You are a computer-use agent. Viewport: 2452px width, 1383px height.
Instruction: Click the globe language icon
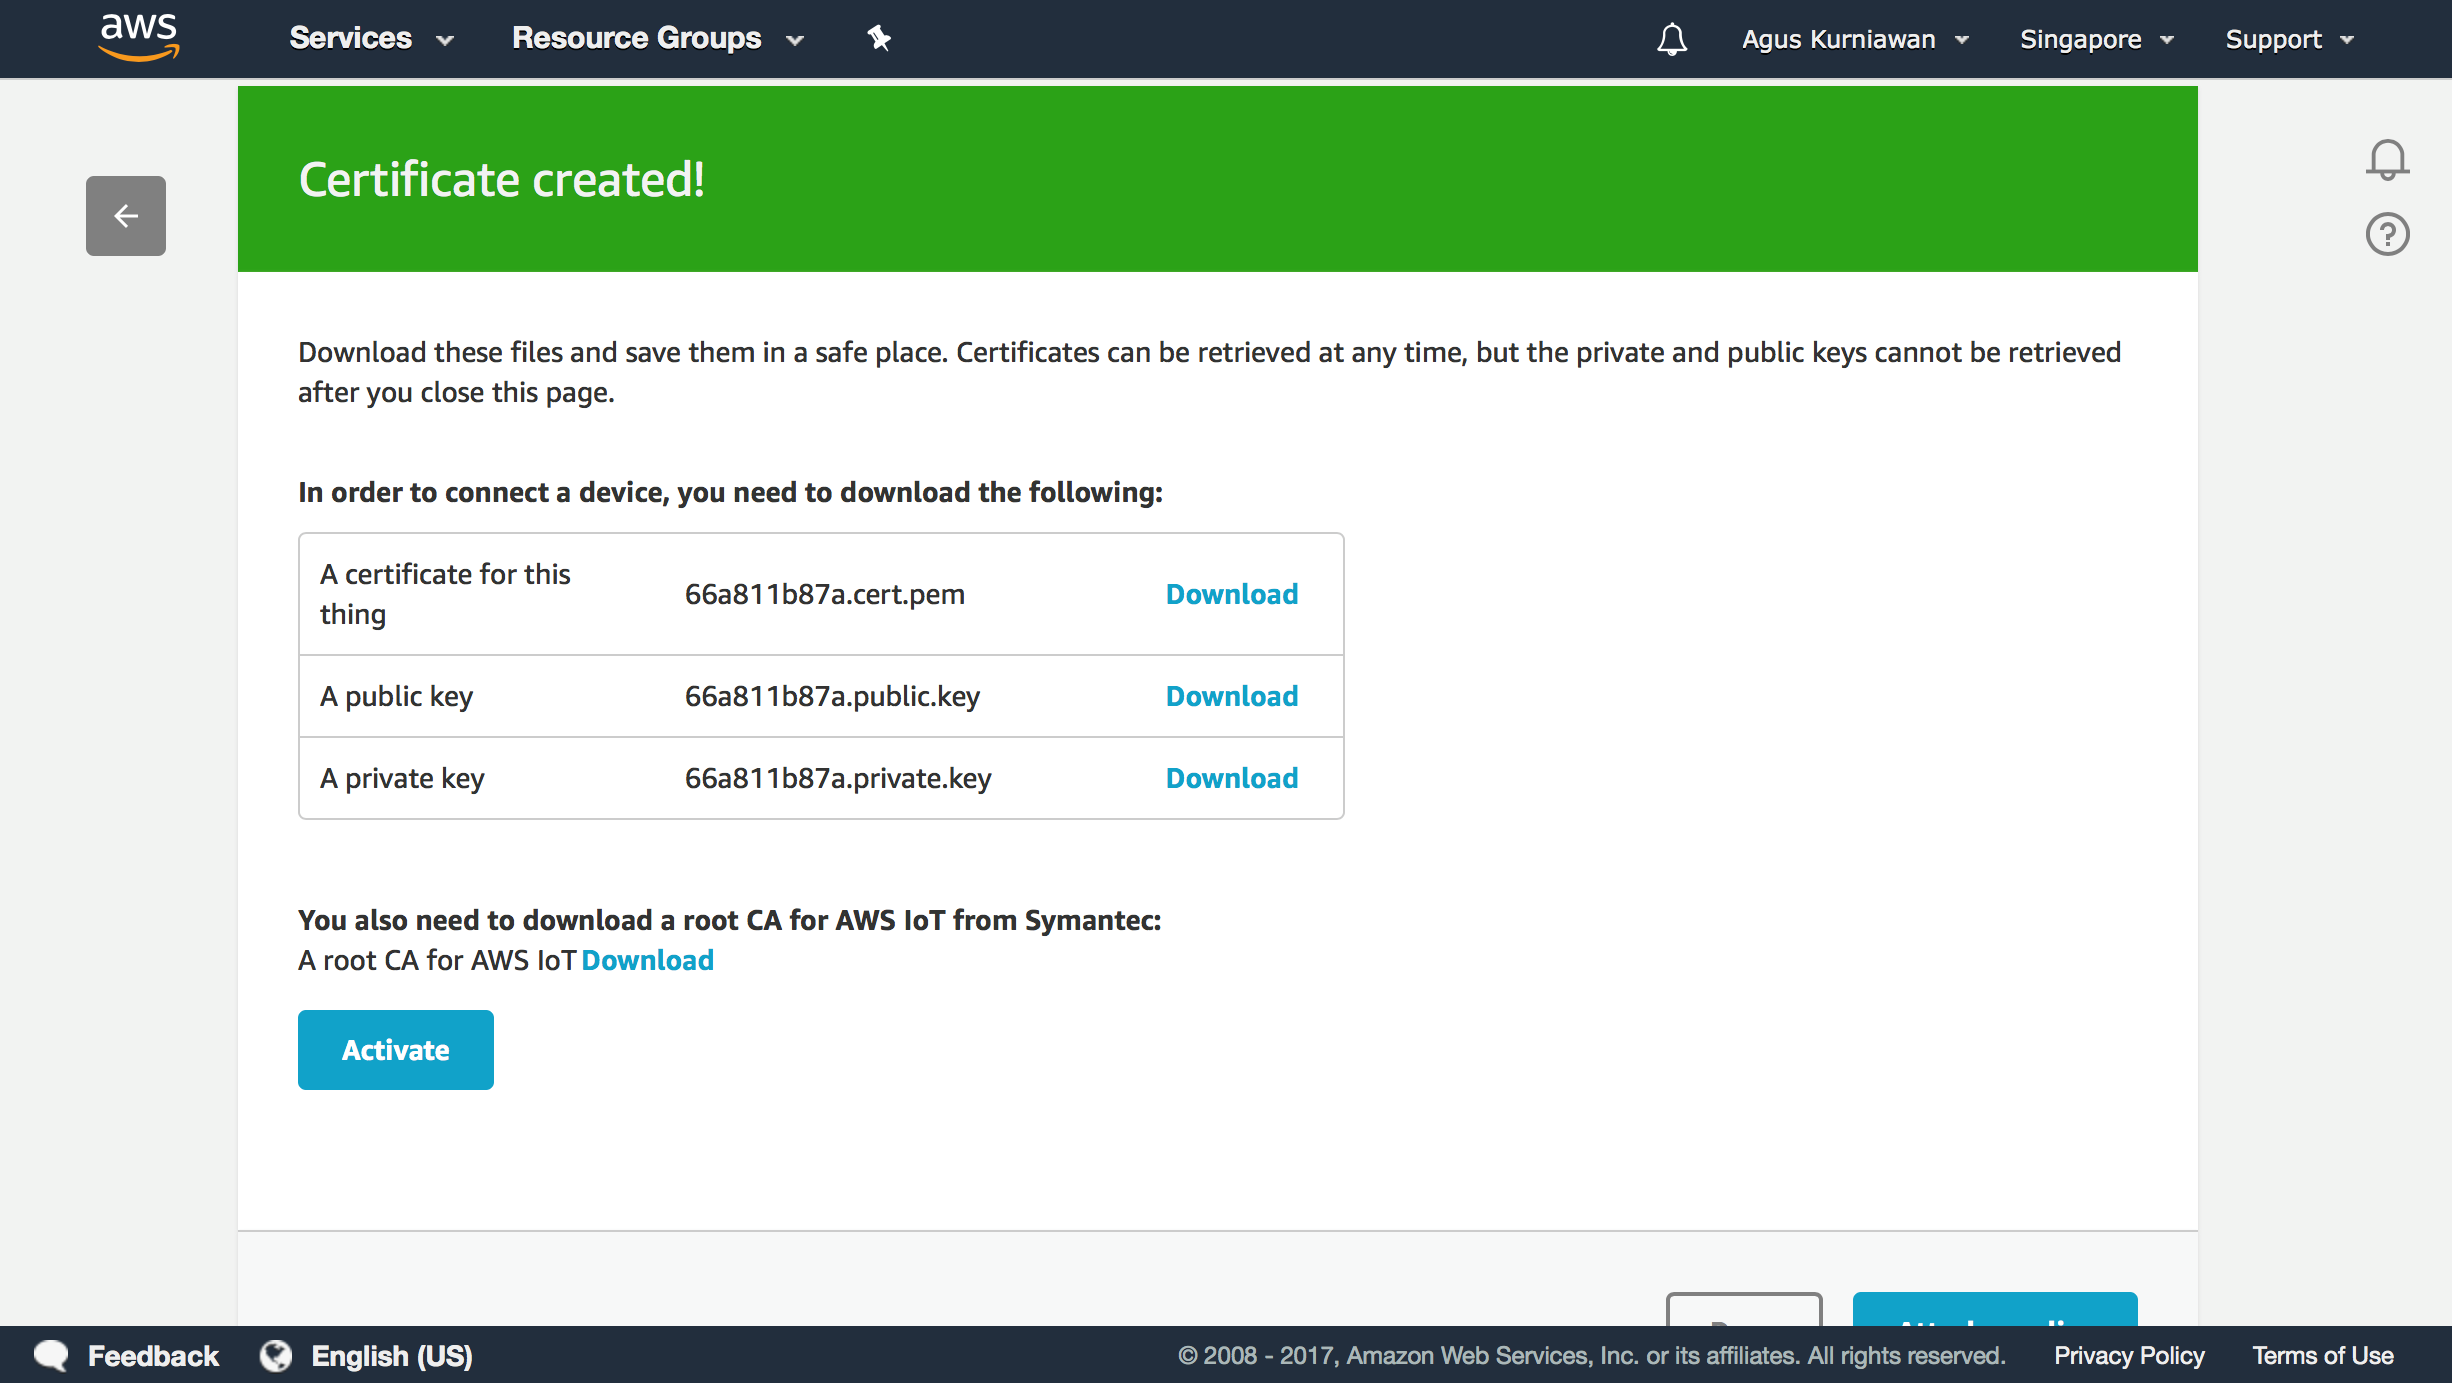(x=276, y=1356)
